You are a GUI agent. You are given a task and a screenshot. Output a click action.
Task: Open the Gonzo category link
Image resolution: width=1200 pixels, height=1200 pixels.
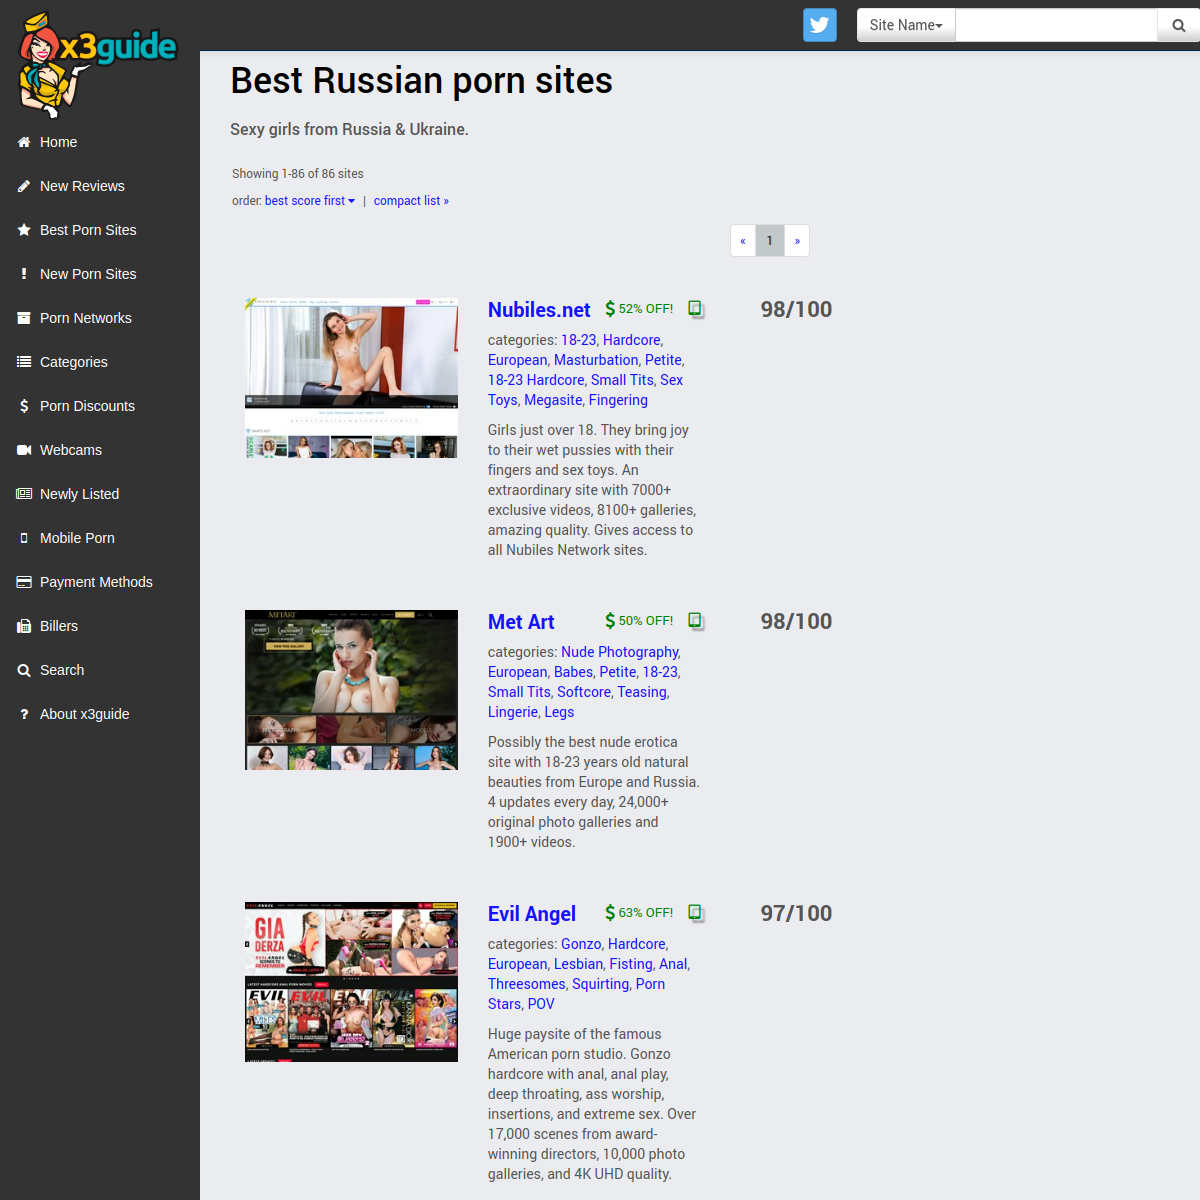[581, 944]
